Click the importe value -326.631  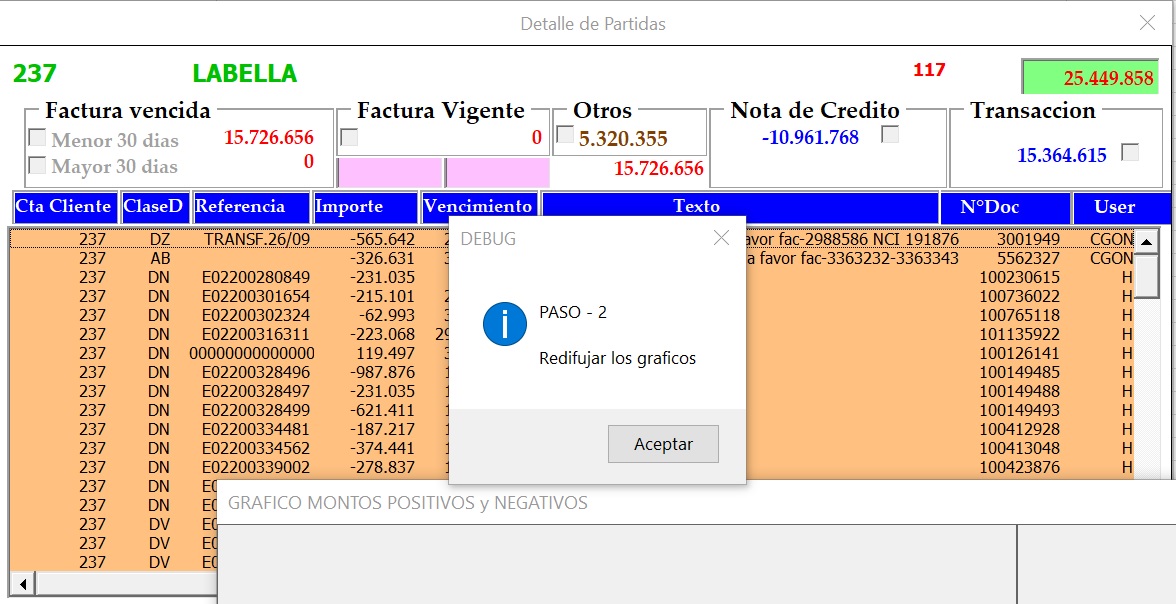(382, 258)
